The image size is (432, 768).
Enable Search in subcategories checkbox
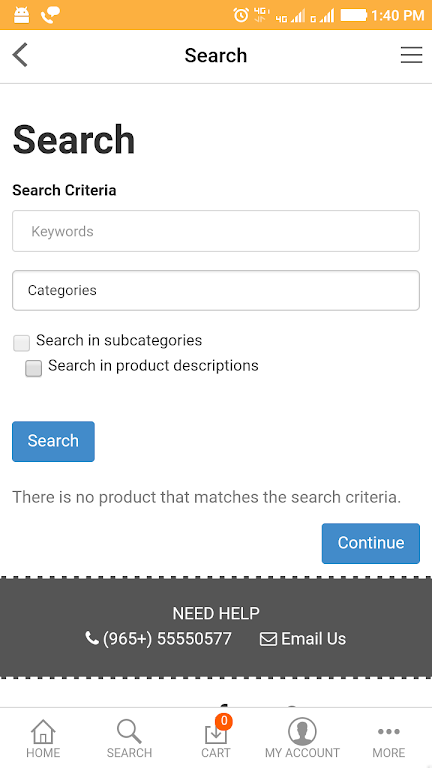pyautogui.click(x=22, y=343)
